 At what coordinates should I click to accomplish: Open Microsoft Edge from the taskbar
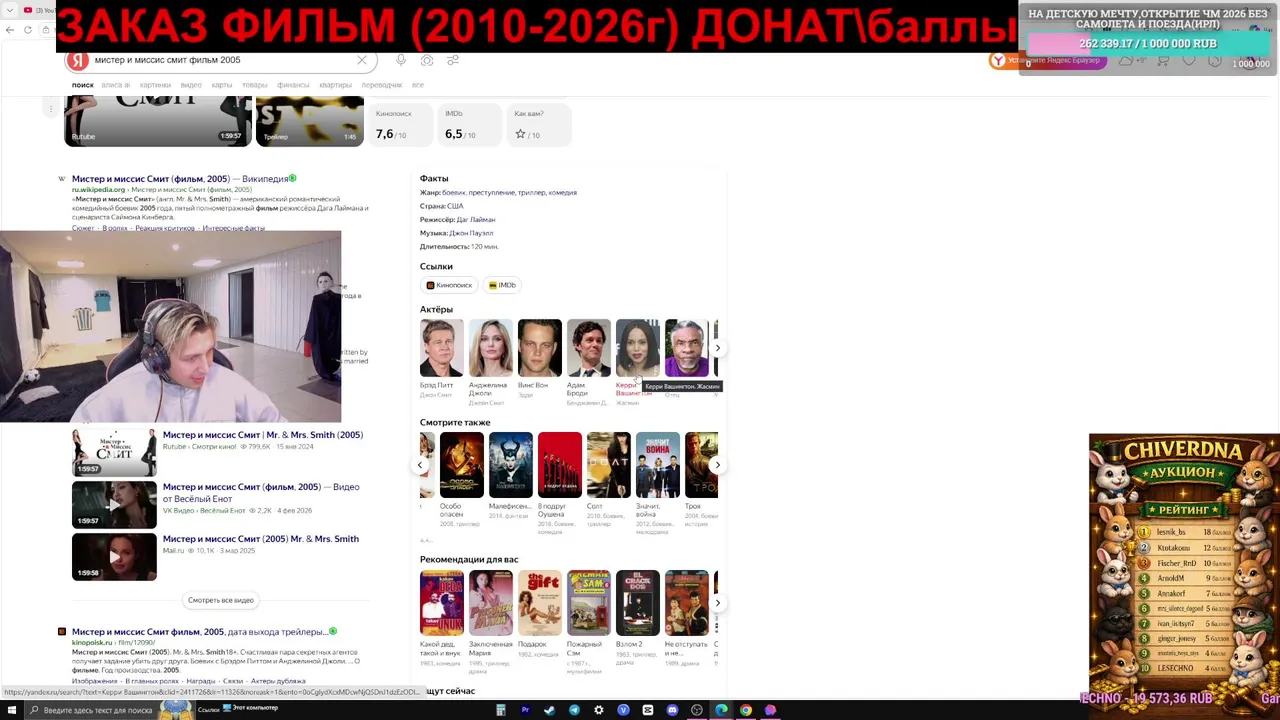[721, 710]
